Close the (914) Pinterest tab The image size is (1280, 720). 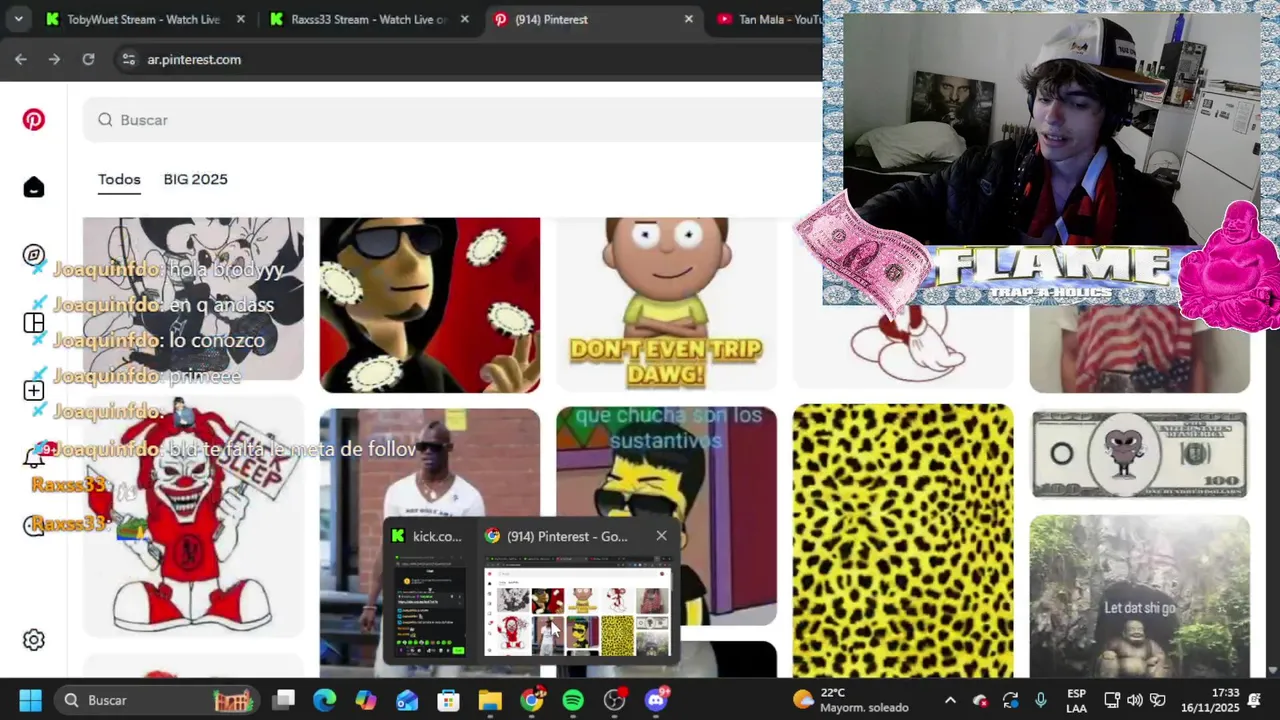[x=689, y=19]
